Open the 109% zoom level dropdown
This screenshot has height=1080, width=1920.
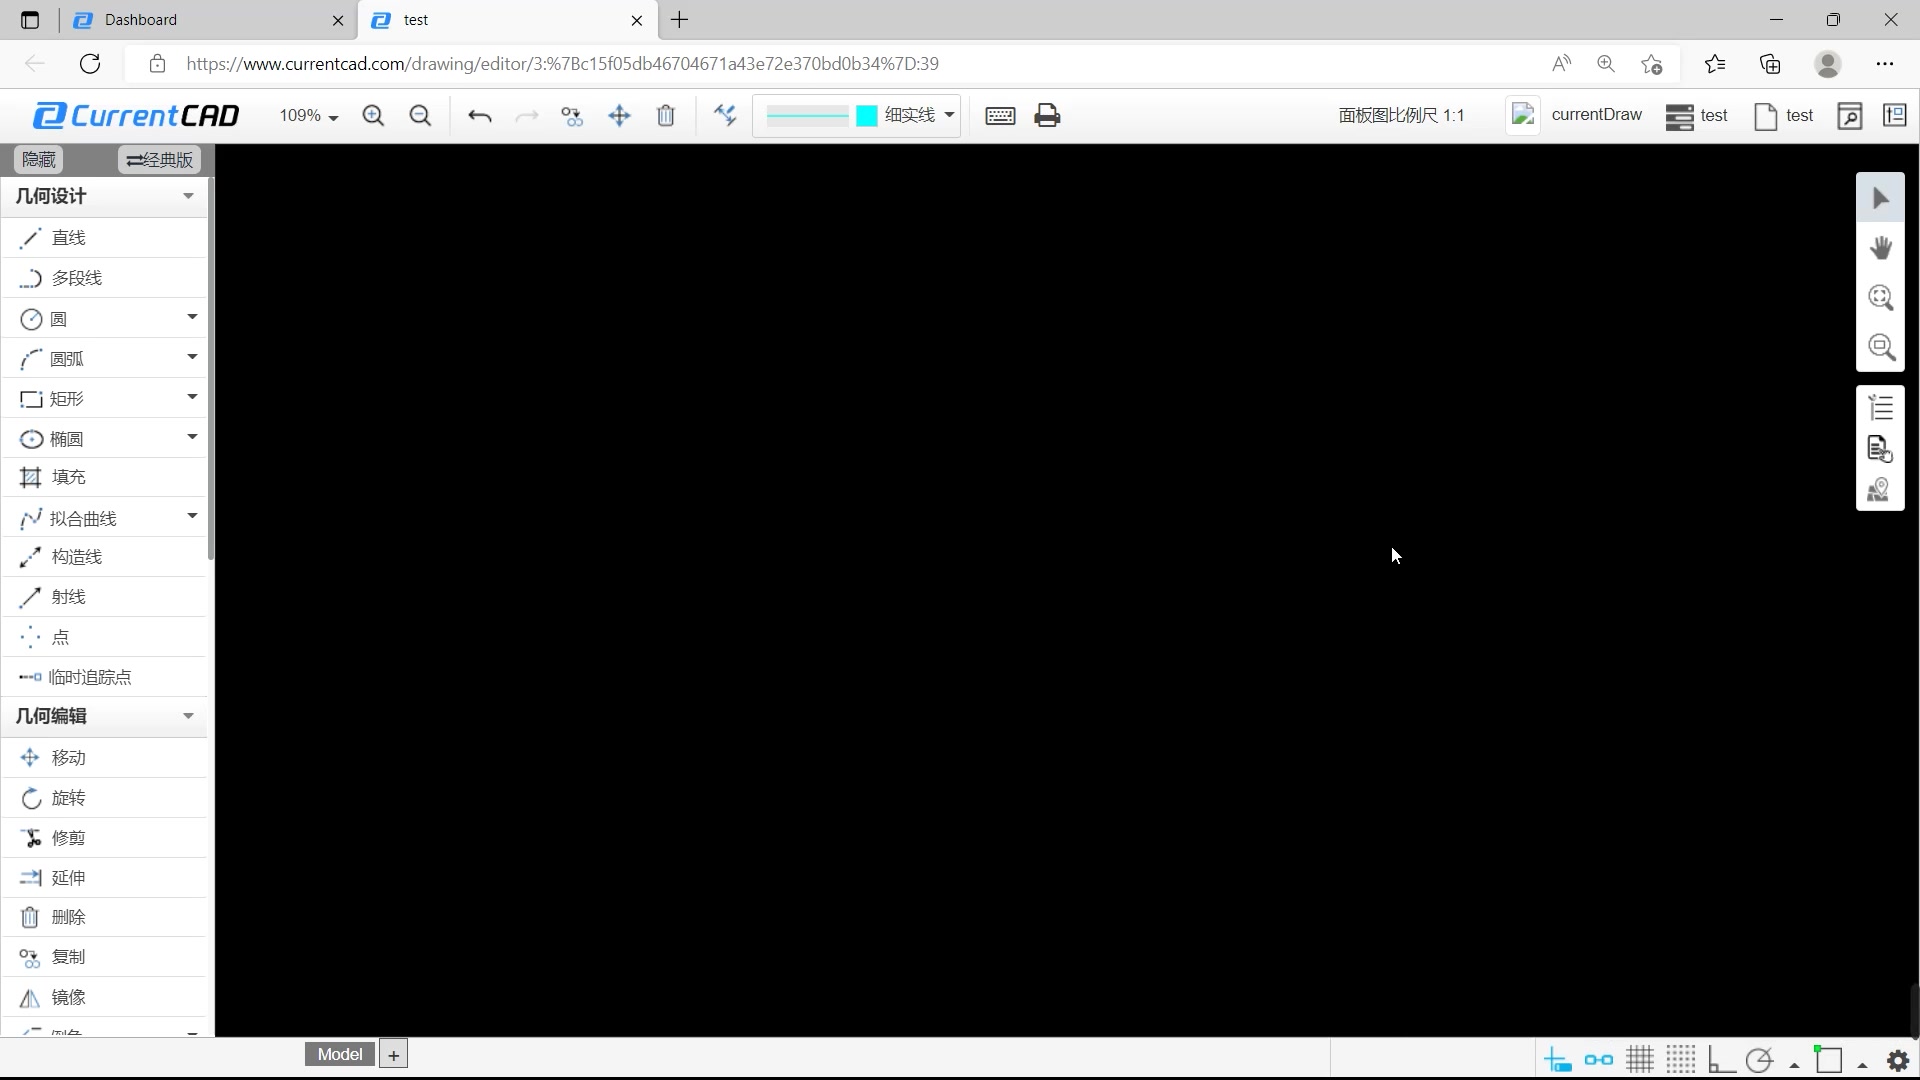pyautogui.click(x=309, y=116)
